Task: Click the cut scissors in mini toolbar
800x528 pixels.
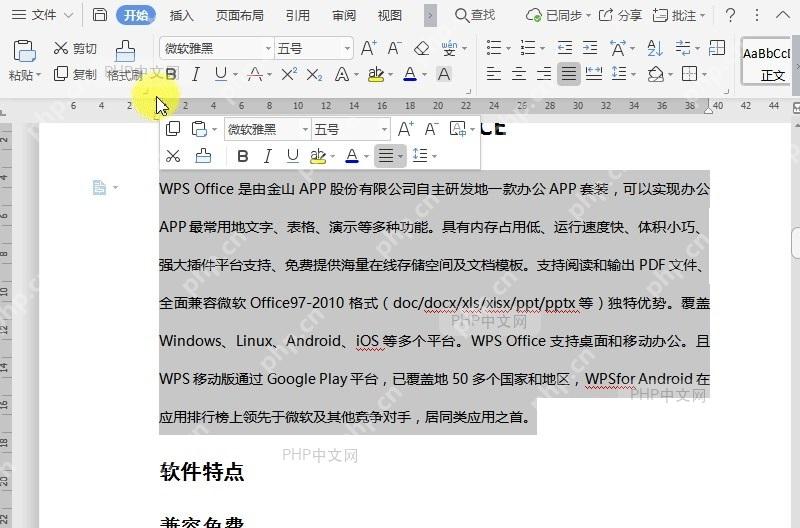Action: (x=173, y=156)
